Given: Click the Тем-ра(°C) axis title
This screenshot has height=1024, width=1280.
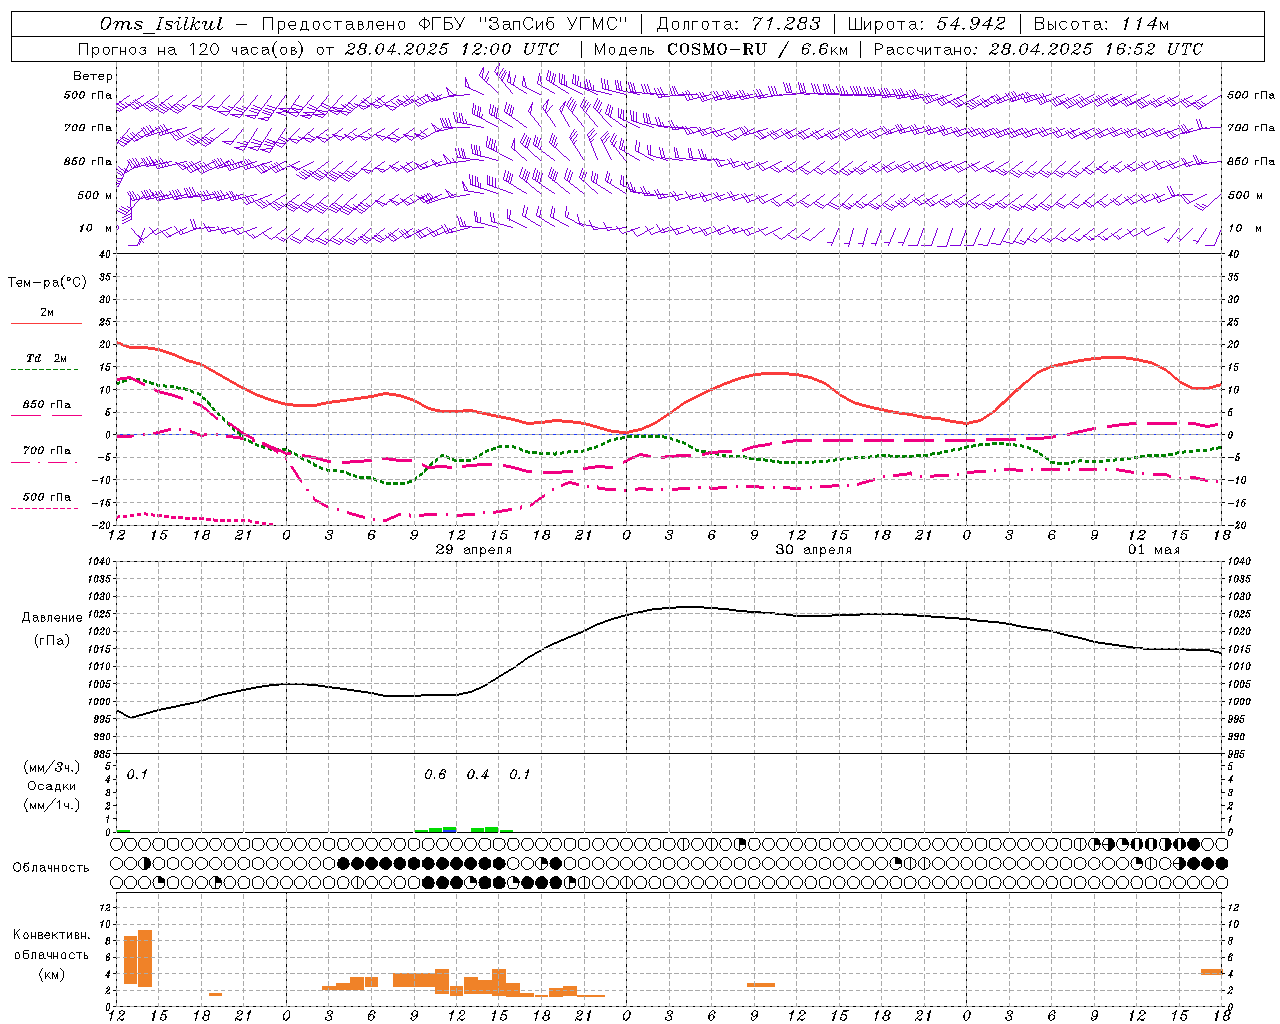Looking at the screenshot, I should (x=47, y=283).
